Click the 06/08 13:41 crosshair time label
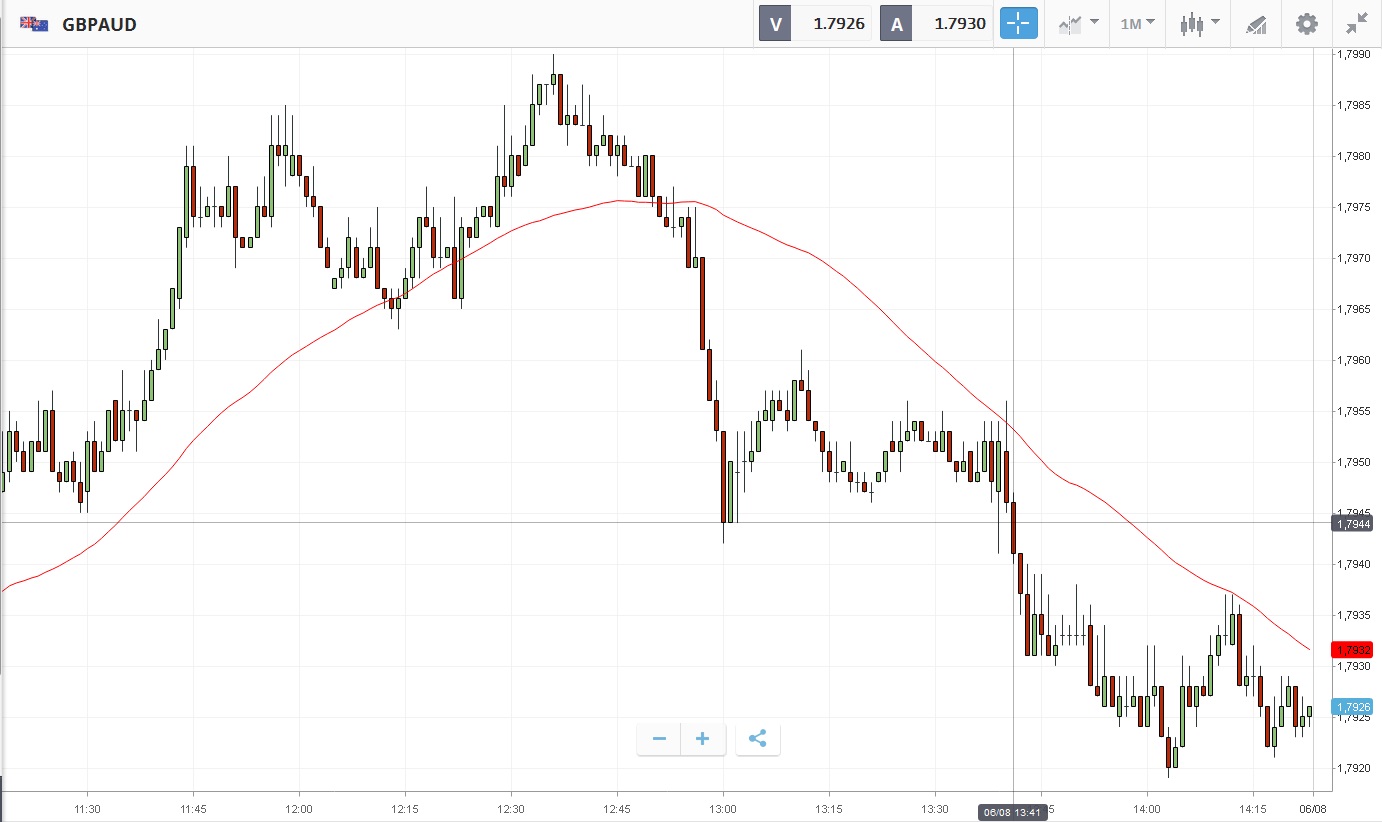Image resolution: width=1382 pixels, height=822 pixels. [1013, 813]
